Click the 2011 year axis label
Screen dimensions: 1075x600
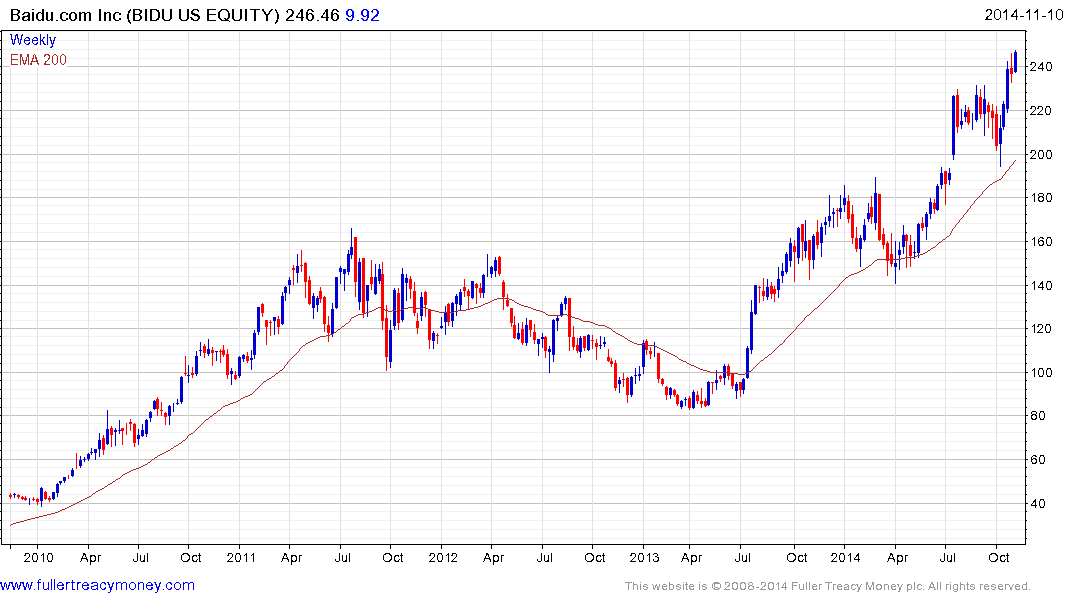coord(241,557)
